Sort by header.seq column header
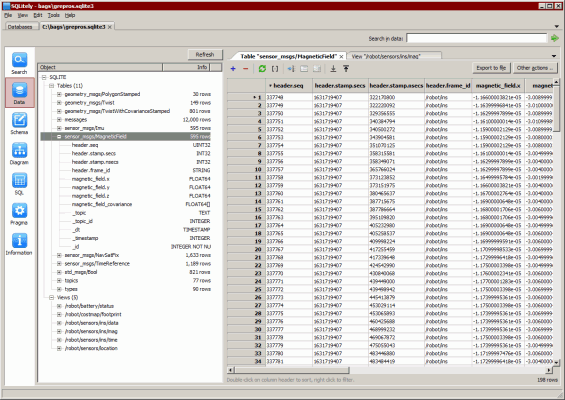565x400 pixels. pos(289,86)
